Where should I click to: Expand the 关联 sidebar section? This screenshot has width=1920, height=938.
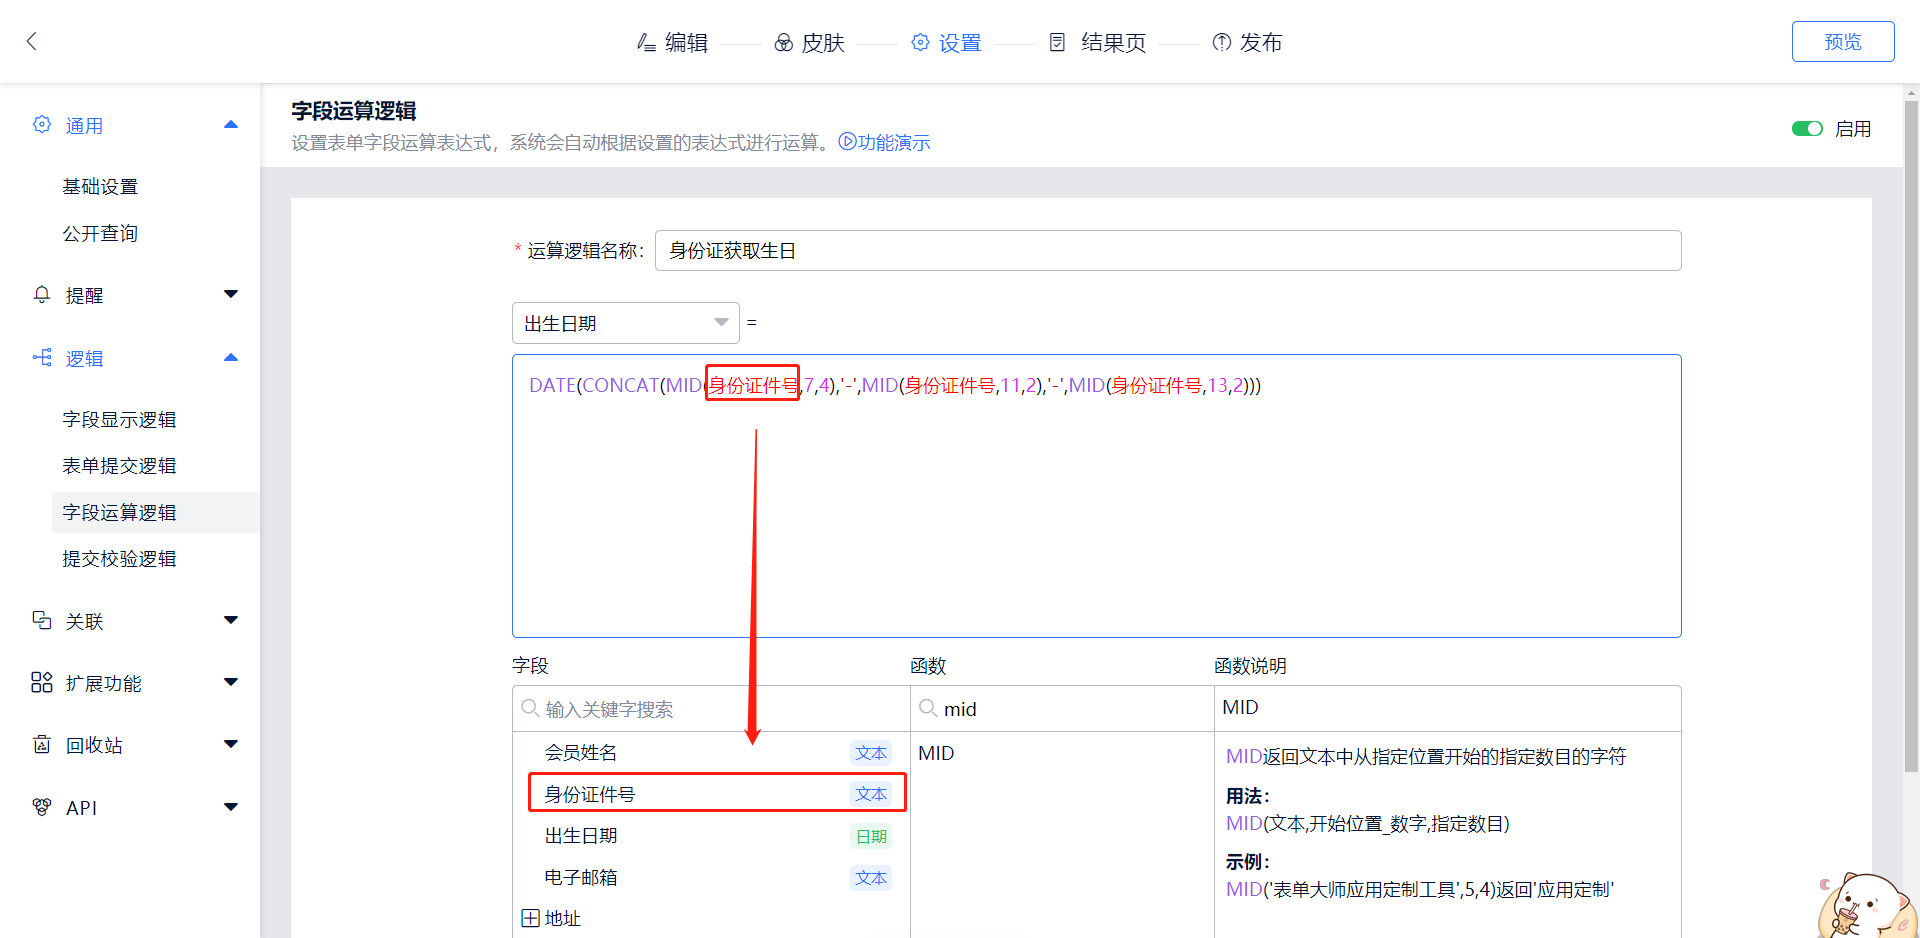tap(231, 621)
